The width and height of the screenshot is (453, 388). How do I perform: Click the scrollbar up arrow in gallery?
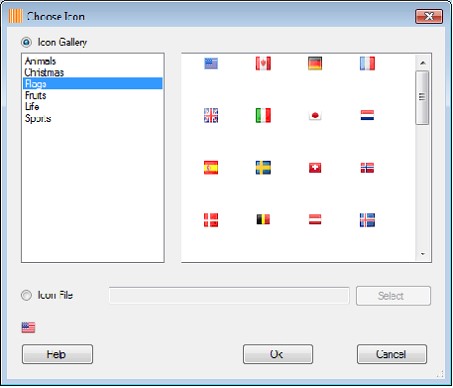[x=423, y=63]
